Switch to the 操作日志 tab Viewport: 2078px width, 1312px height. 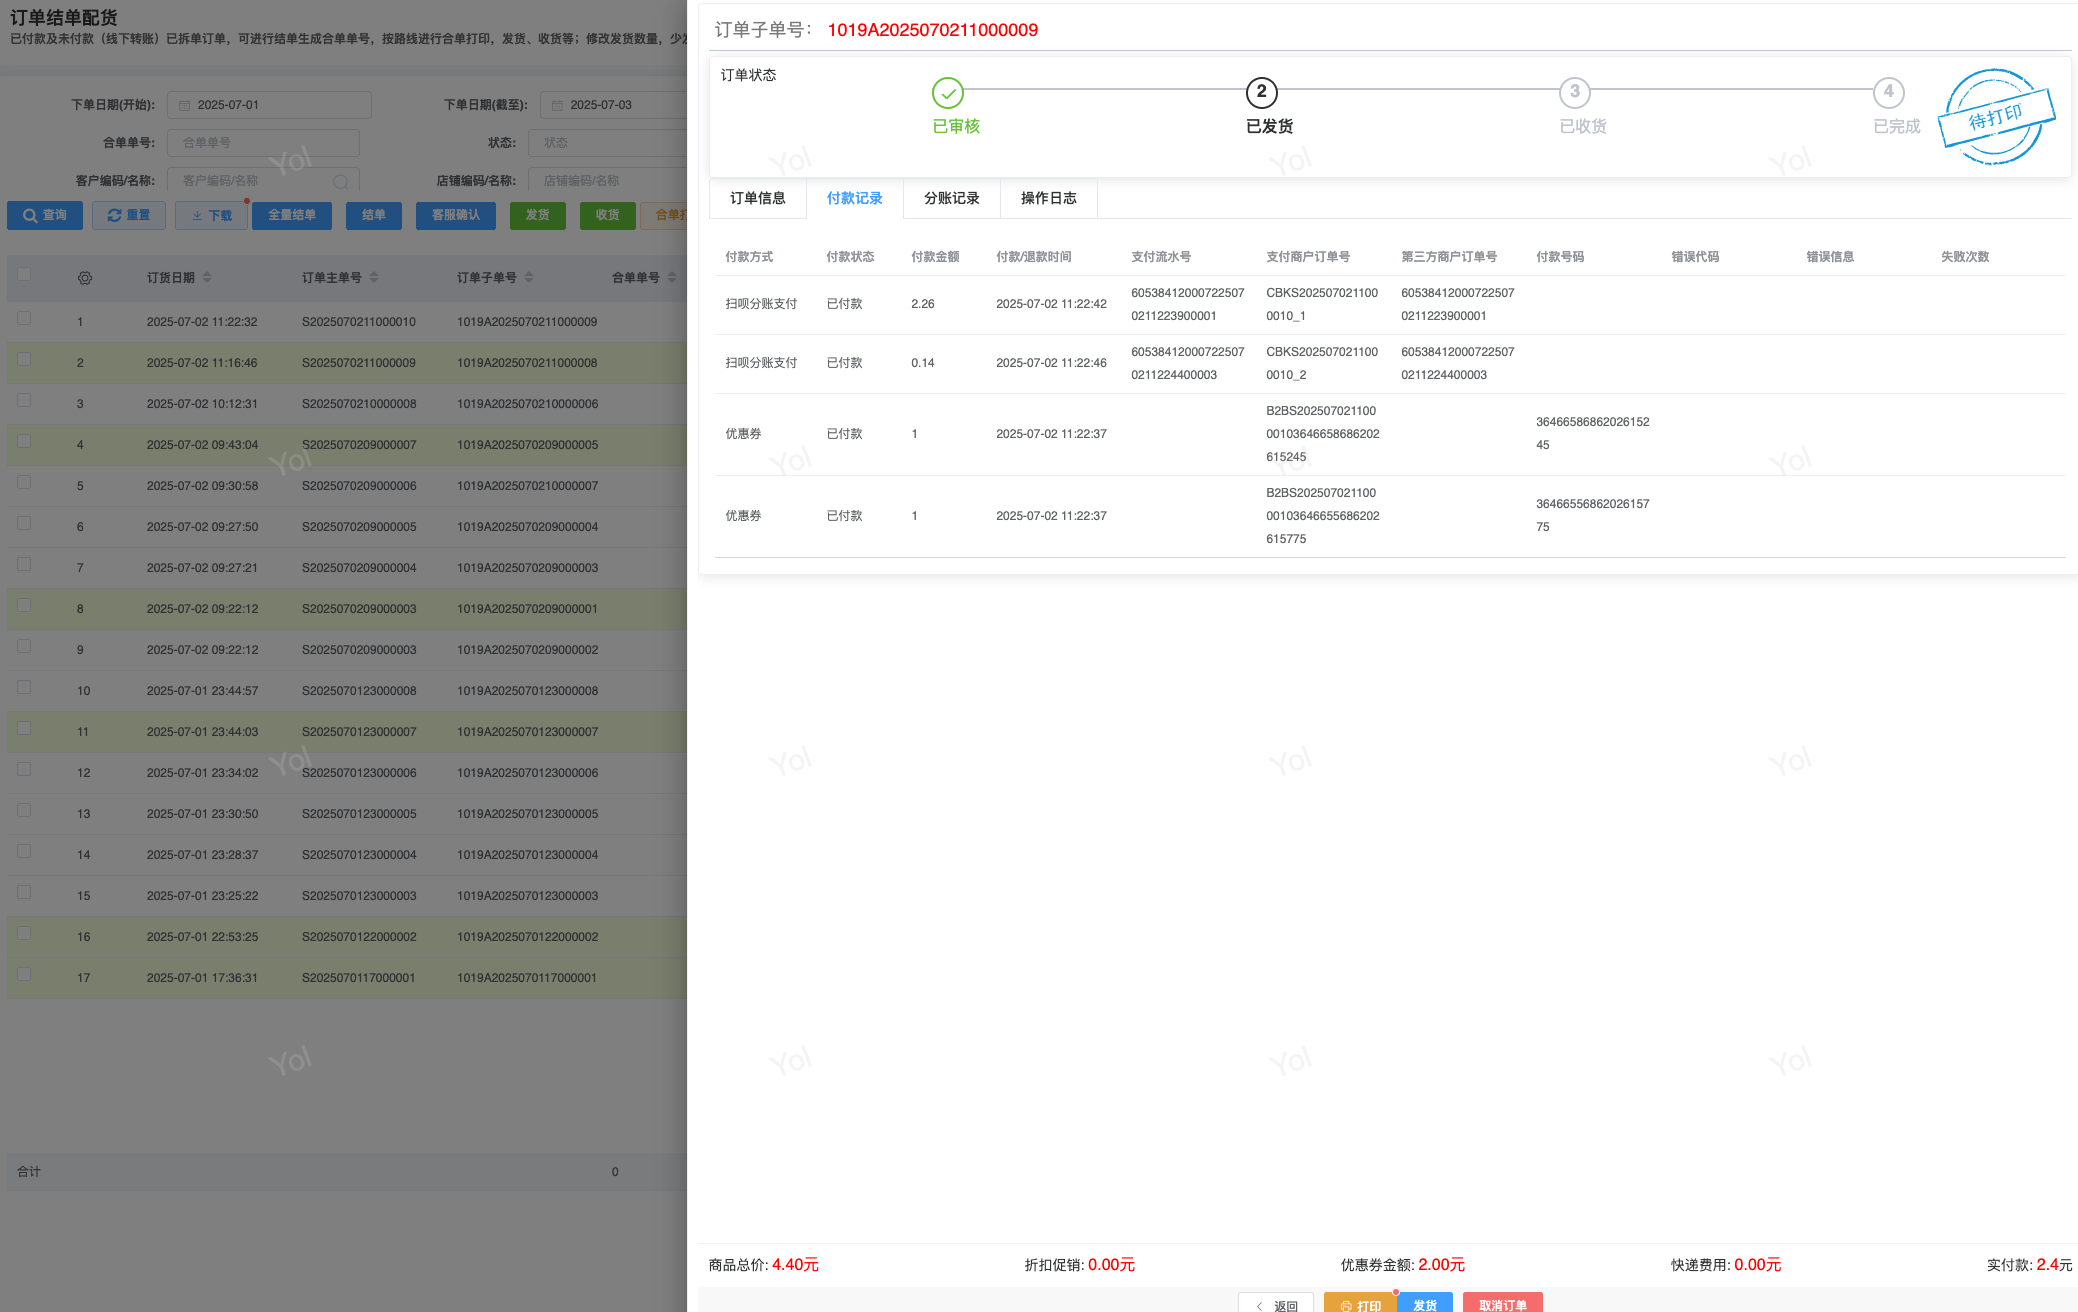coord(1048,198)
